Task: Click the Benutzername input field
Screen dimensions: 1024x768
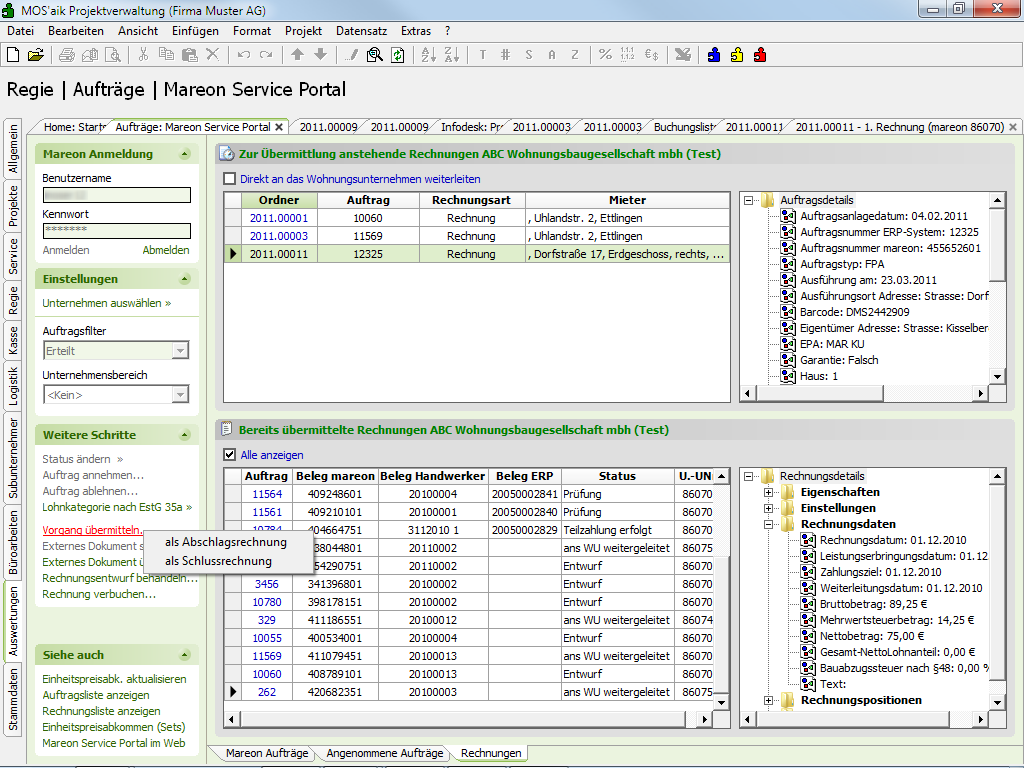Action: pyautogui.click(x=116, y=195)
